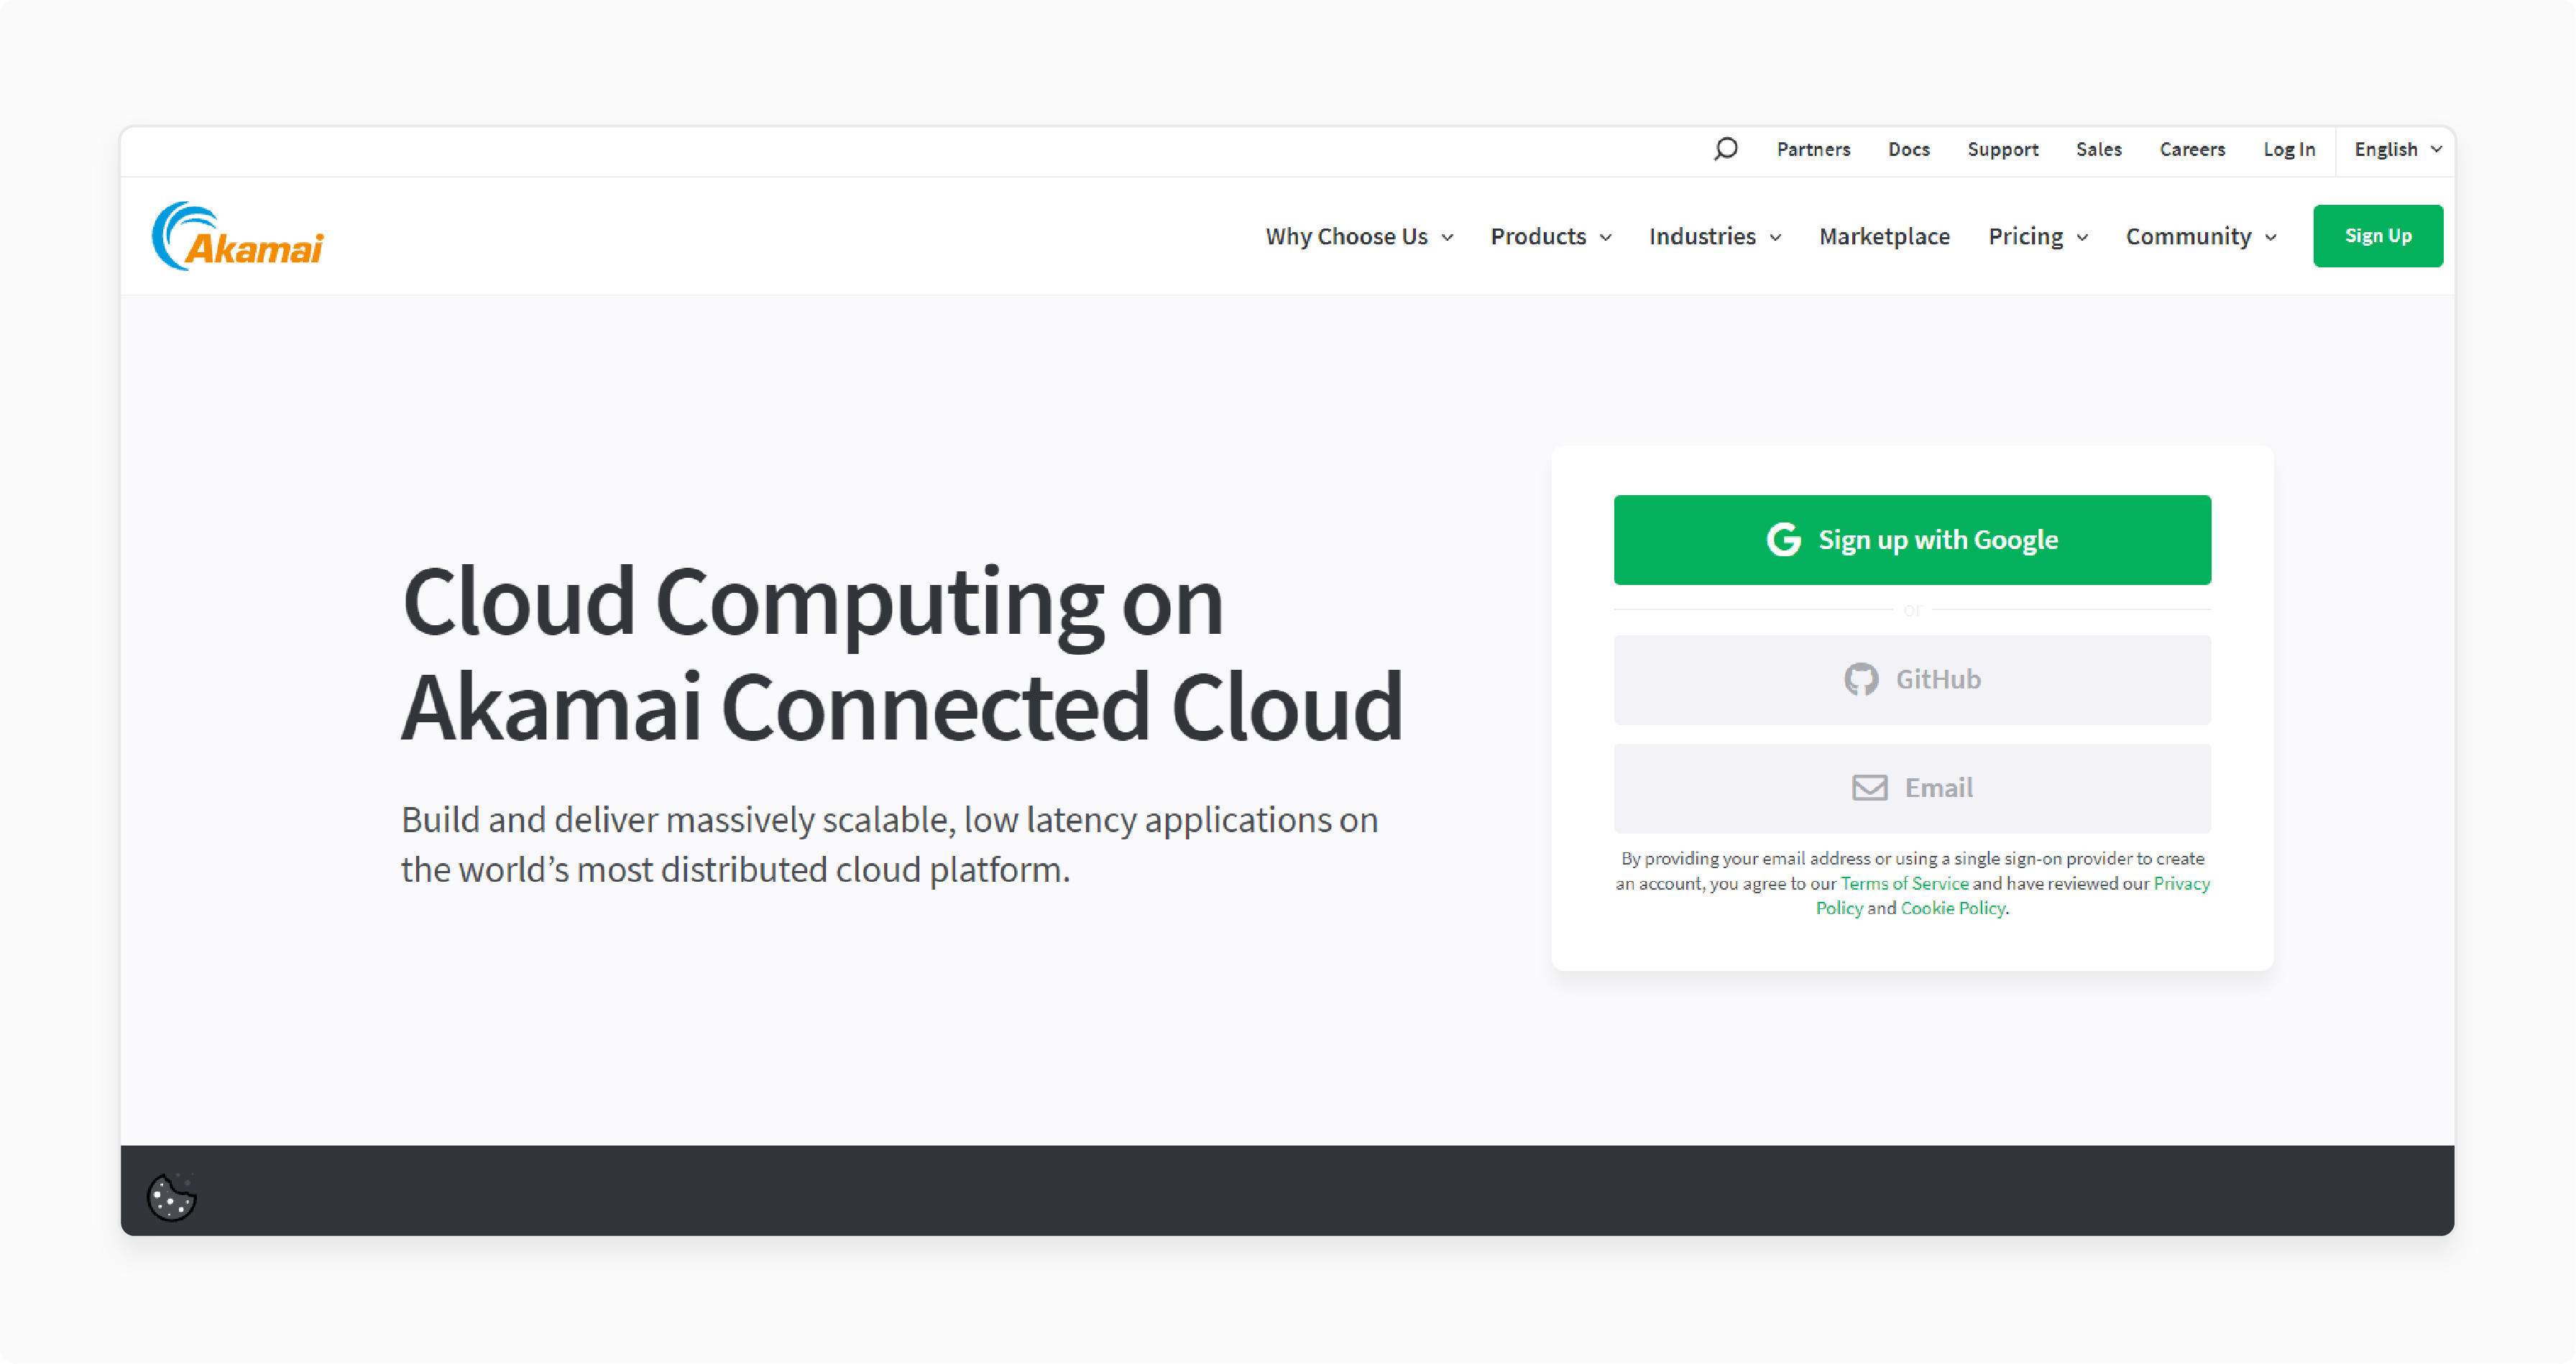Open Careers link

coord(2192,149)
